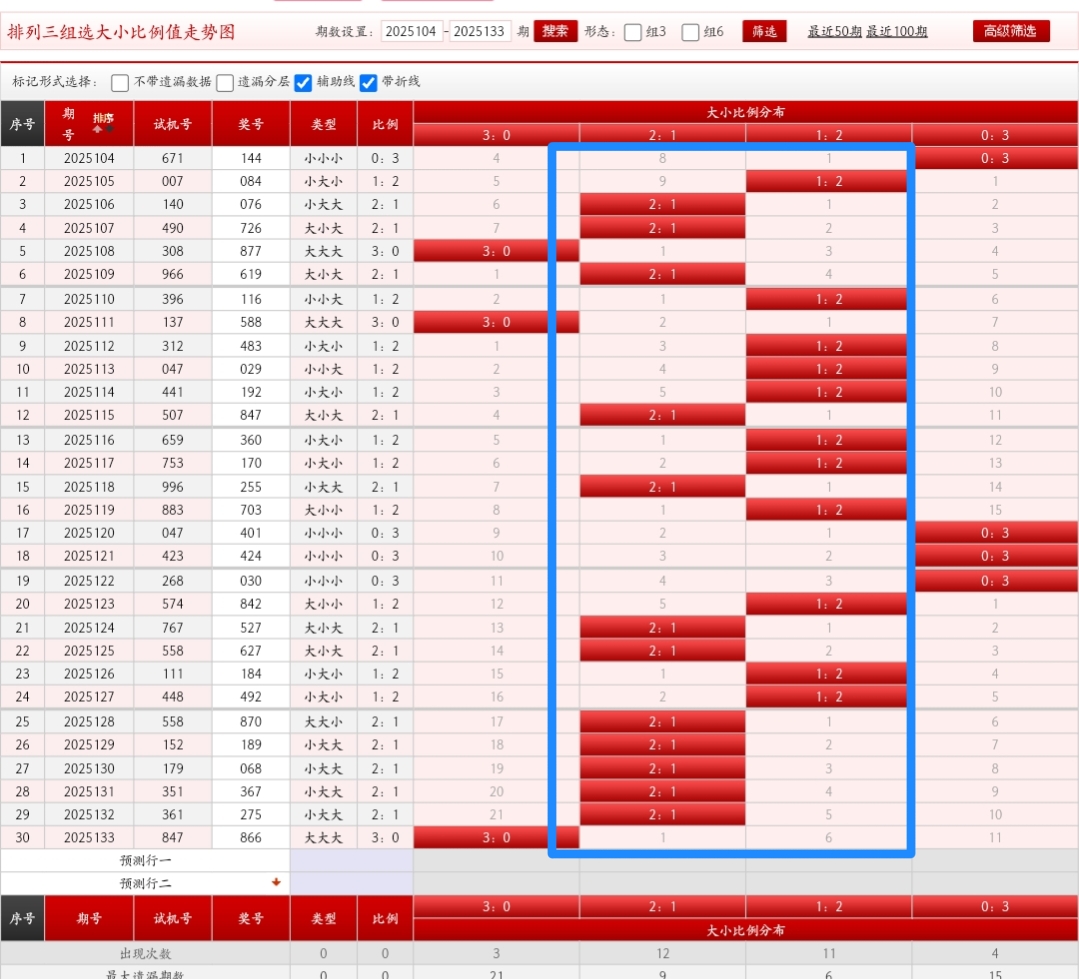This screenshot has height=979, width=1079.
Task: Open the 最近100期 link
Action: coord(896,32)
